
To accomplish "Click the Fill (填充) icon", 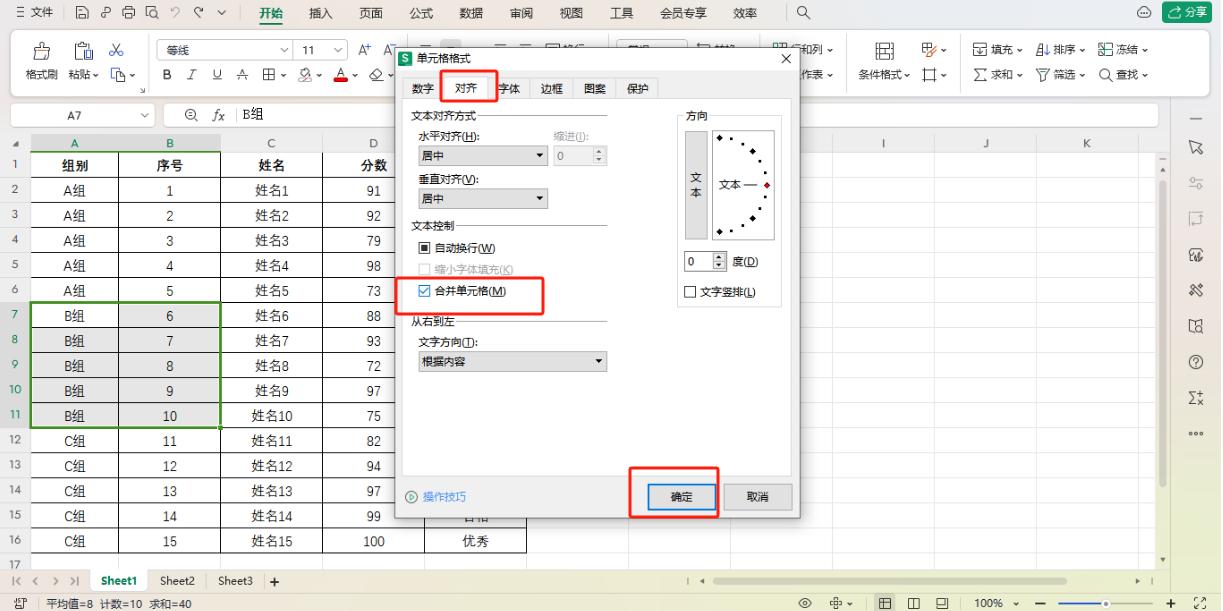I will pos(980,50).
